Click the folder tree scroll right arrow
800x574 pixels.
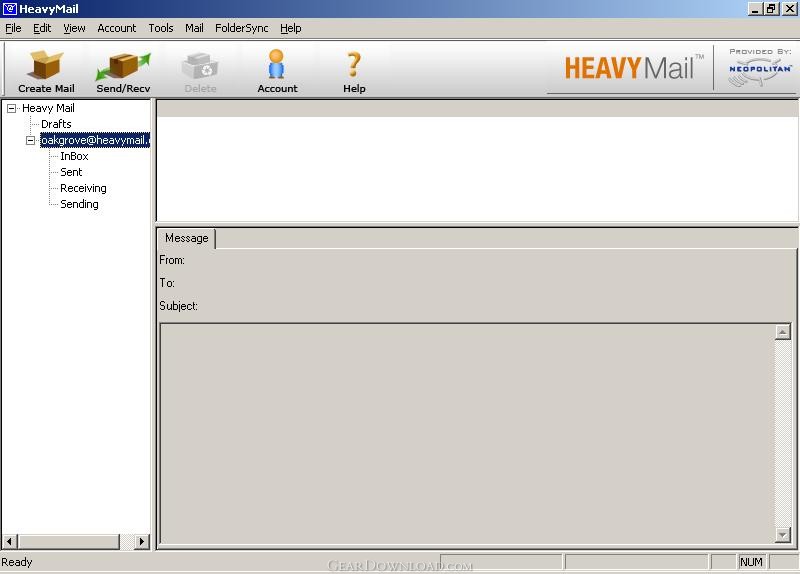[142, 541]
